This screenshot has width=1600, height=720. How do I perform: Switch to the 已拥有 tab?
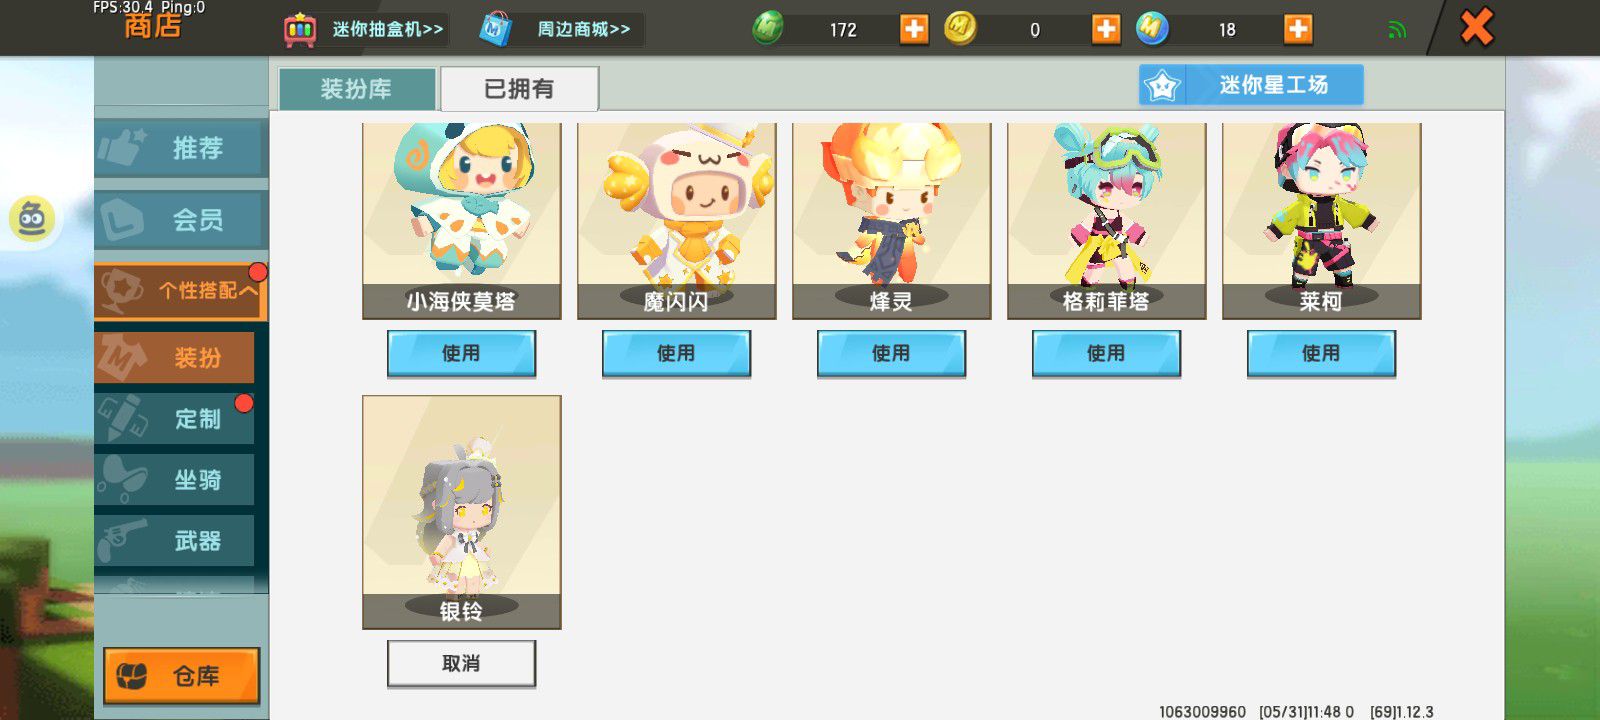[x=519, y=89]
